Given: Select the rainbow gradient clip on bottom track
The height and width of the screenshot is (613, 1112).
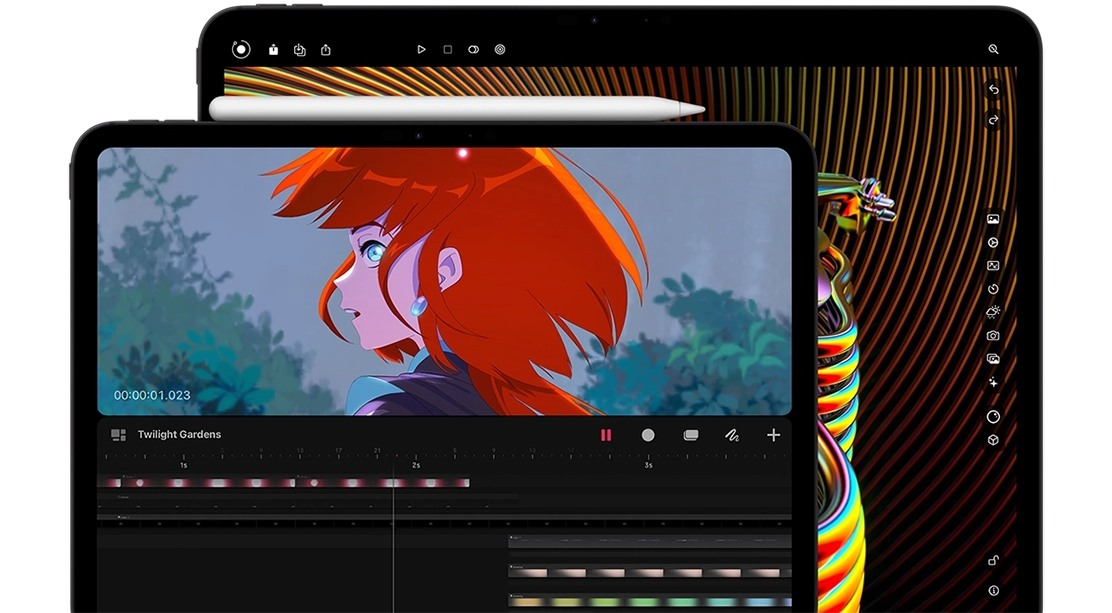Looking at the screenshot, I should [x=650, y=602].
